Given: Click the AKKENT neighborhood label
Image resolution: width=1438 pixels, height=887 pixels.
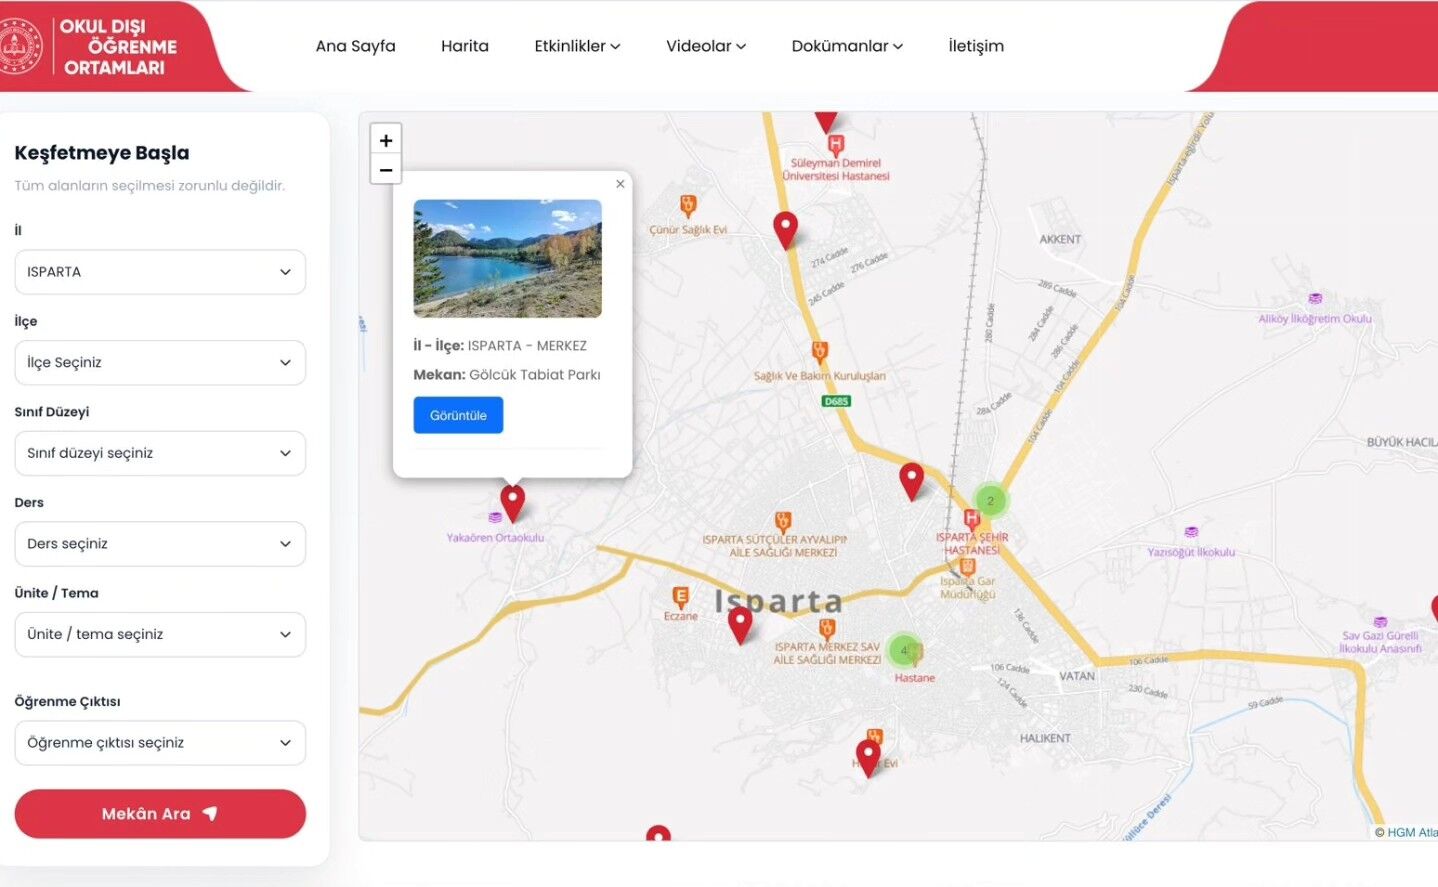Looking at the screenshot, I should tap(1060, 240).
